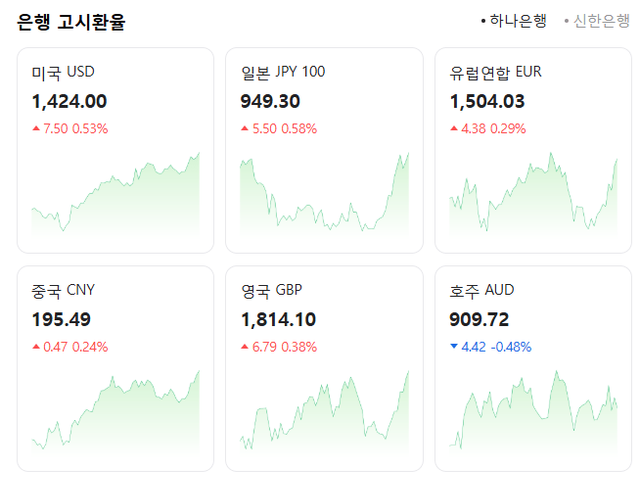Image resolution: width=640 pixels, height=477 pixels.
Task: Click the EUR rate value 1,504.03
Action: click(488, 101)
